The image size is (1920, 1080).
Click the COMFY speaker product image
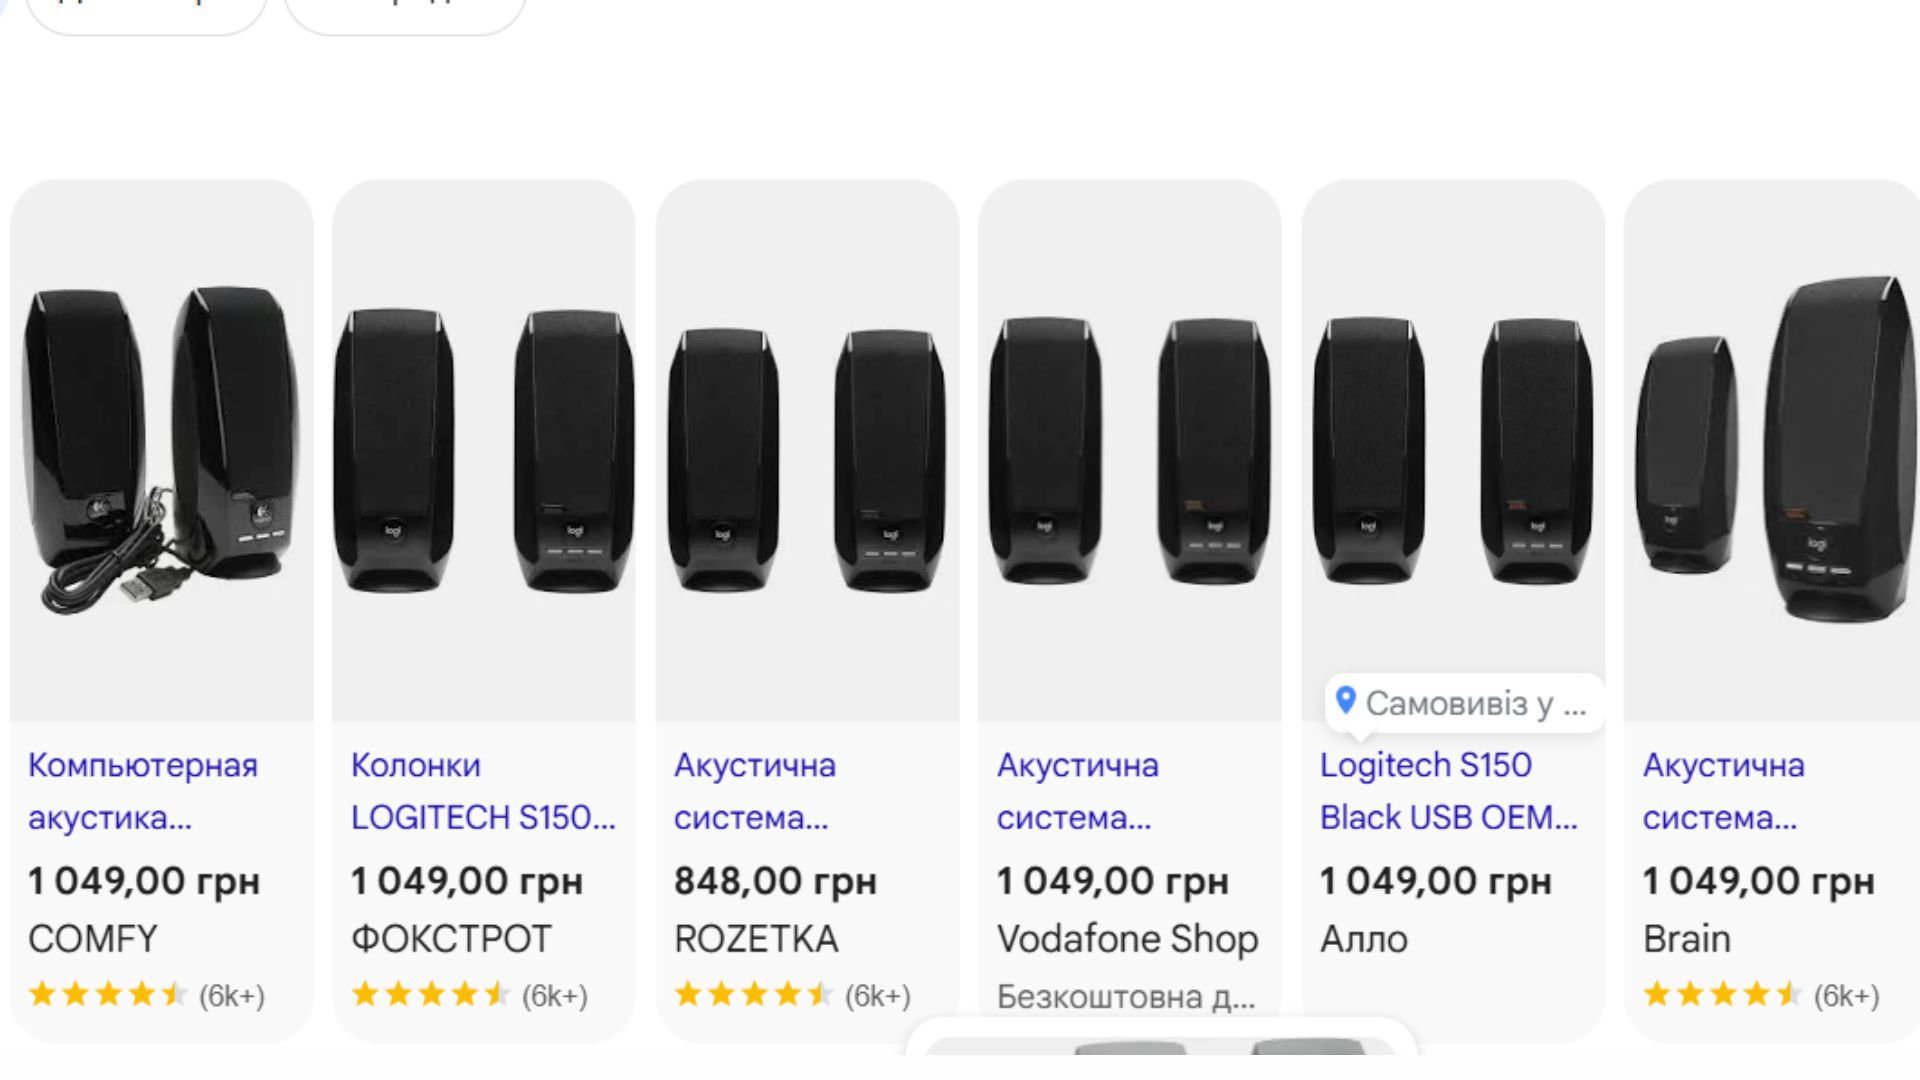coord(161,450)
